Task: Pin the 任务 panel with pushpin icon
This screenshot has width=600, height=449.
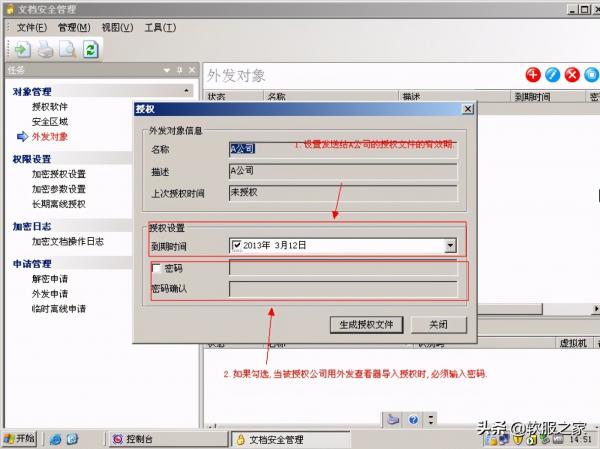Action: (179, 70)
